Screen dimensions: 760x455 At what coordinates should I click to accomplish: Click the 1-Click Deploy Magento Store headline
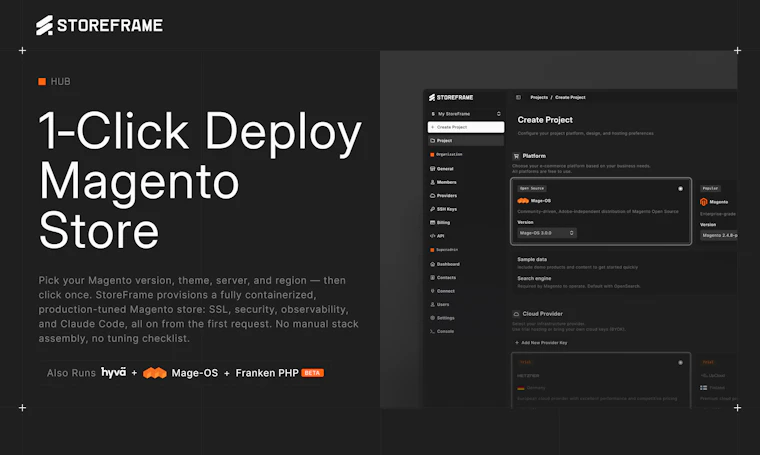200,180
